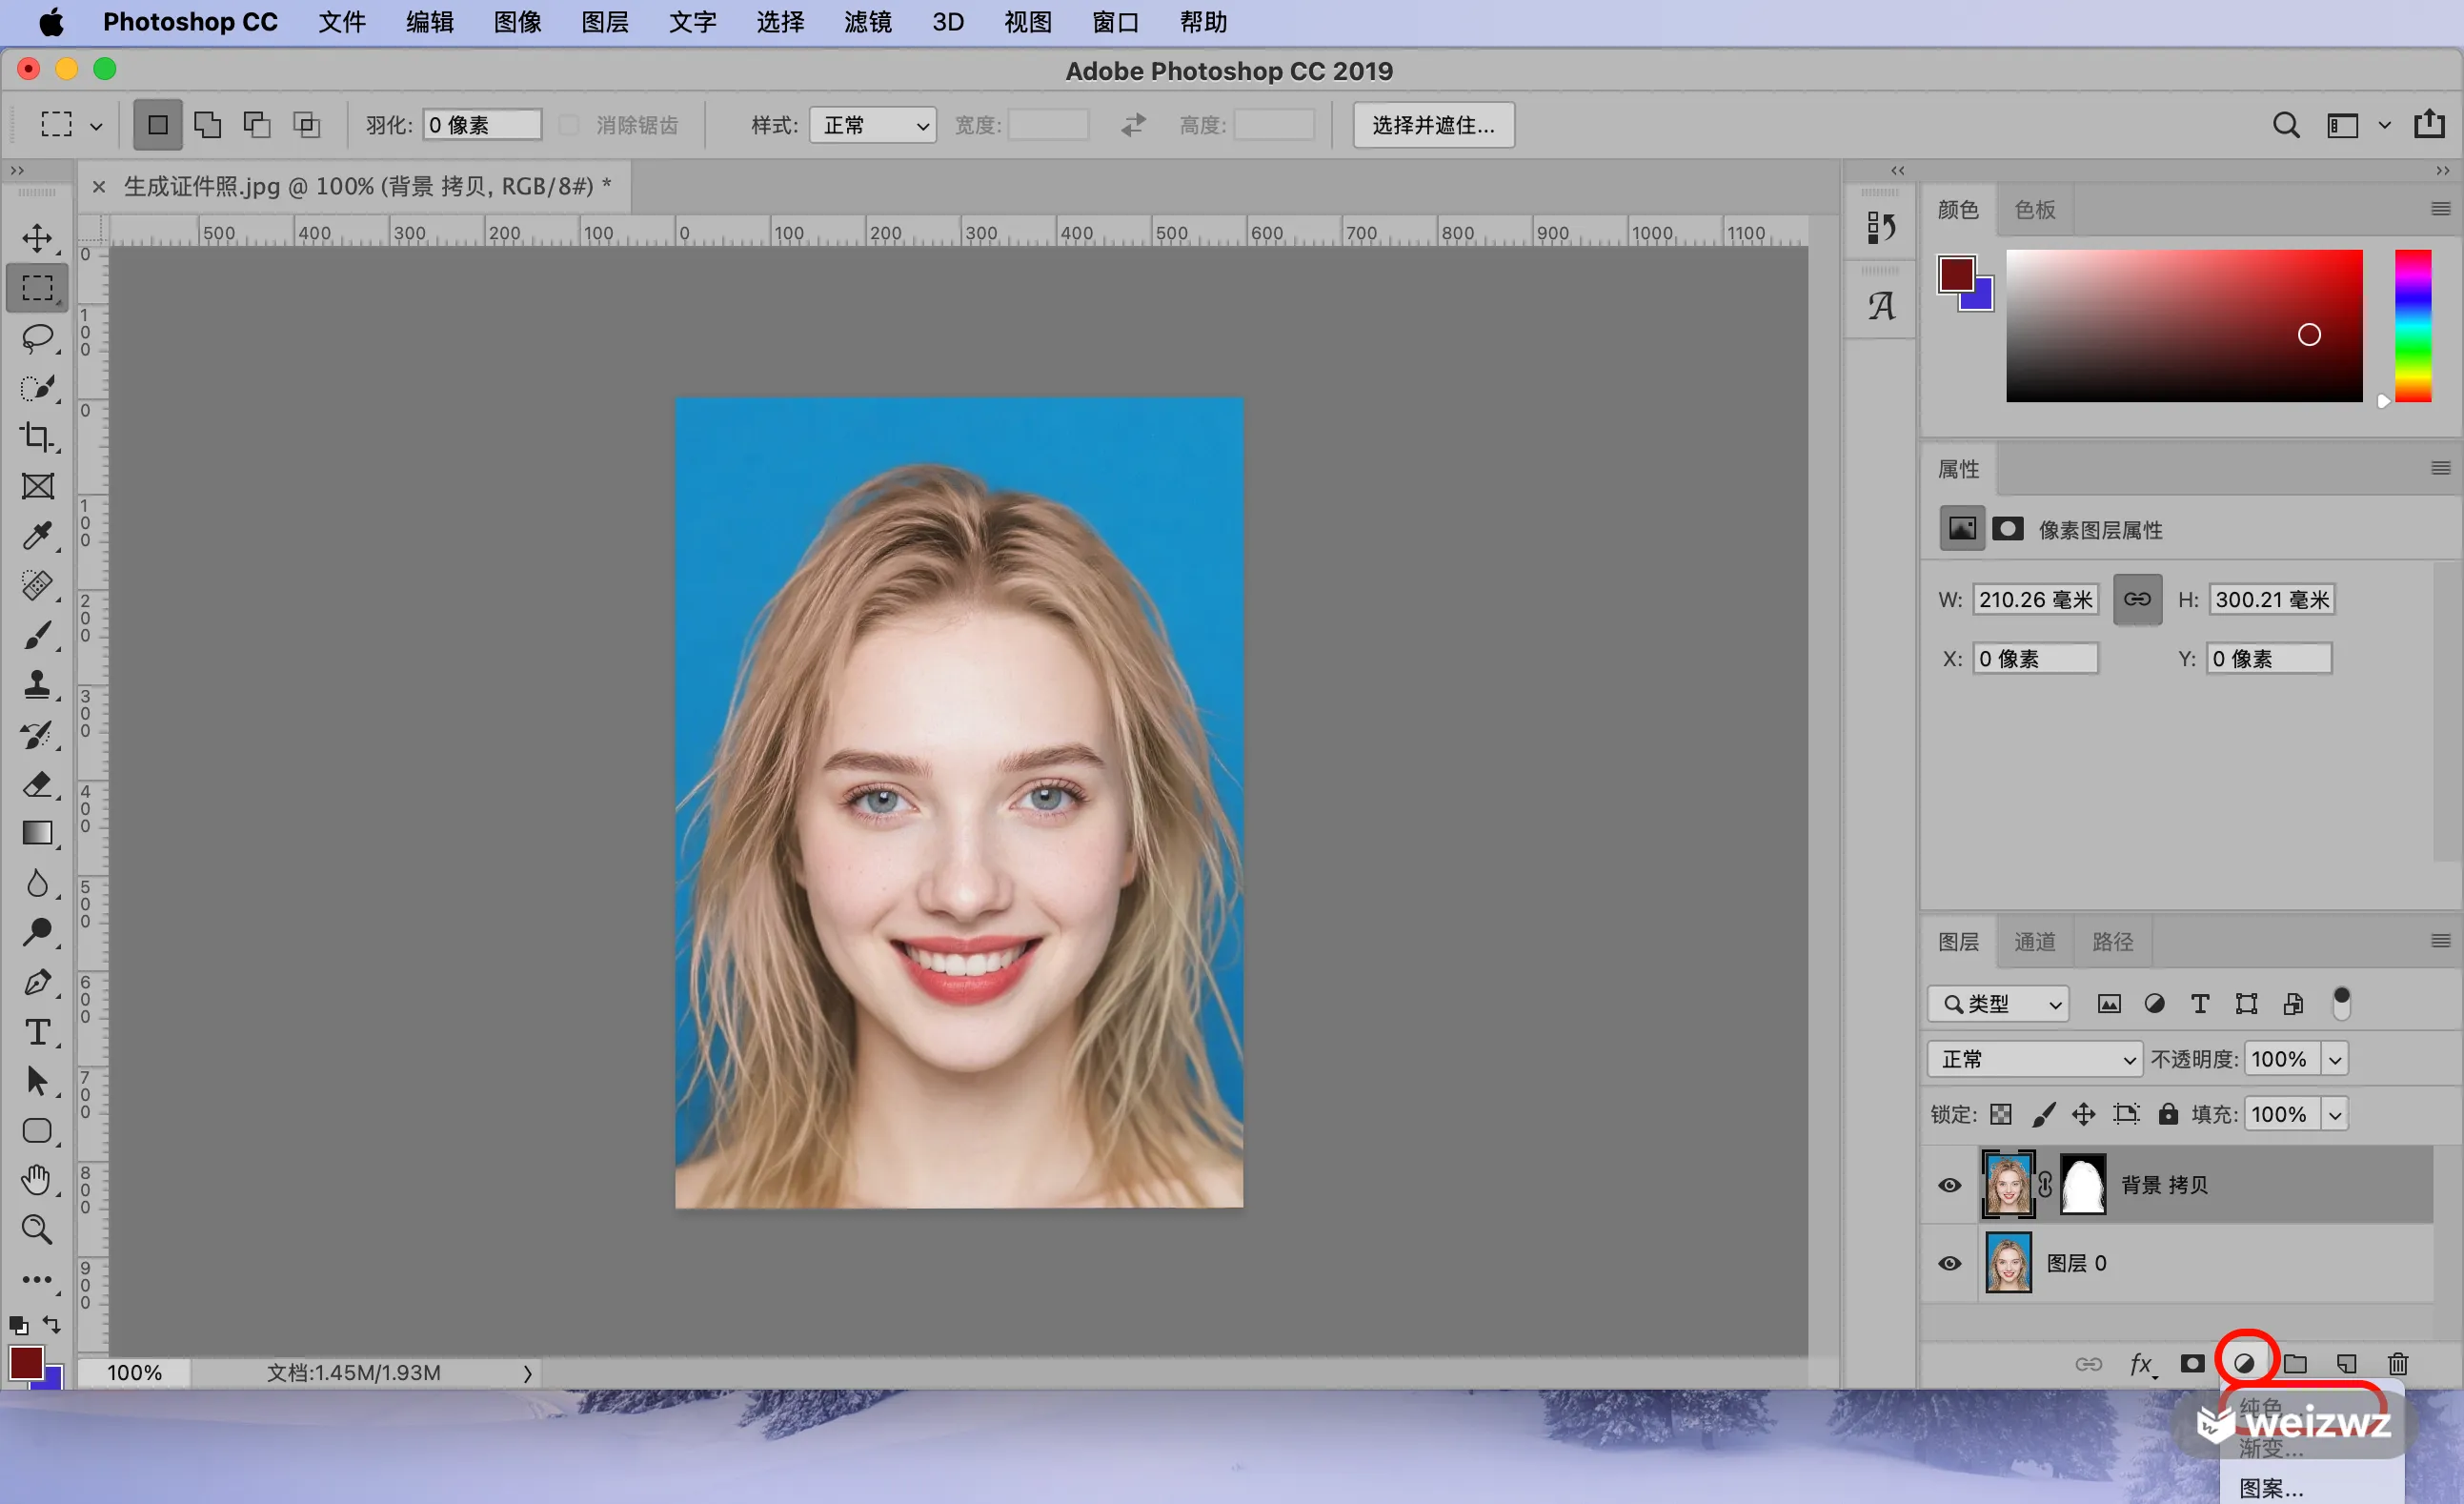Screen dimensions: 2464x1504
Task: Select the History Brush tool
Action: (x=37, y=735)
